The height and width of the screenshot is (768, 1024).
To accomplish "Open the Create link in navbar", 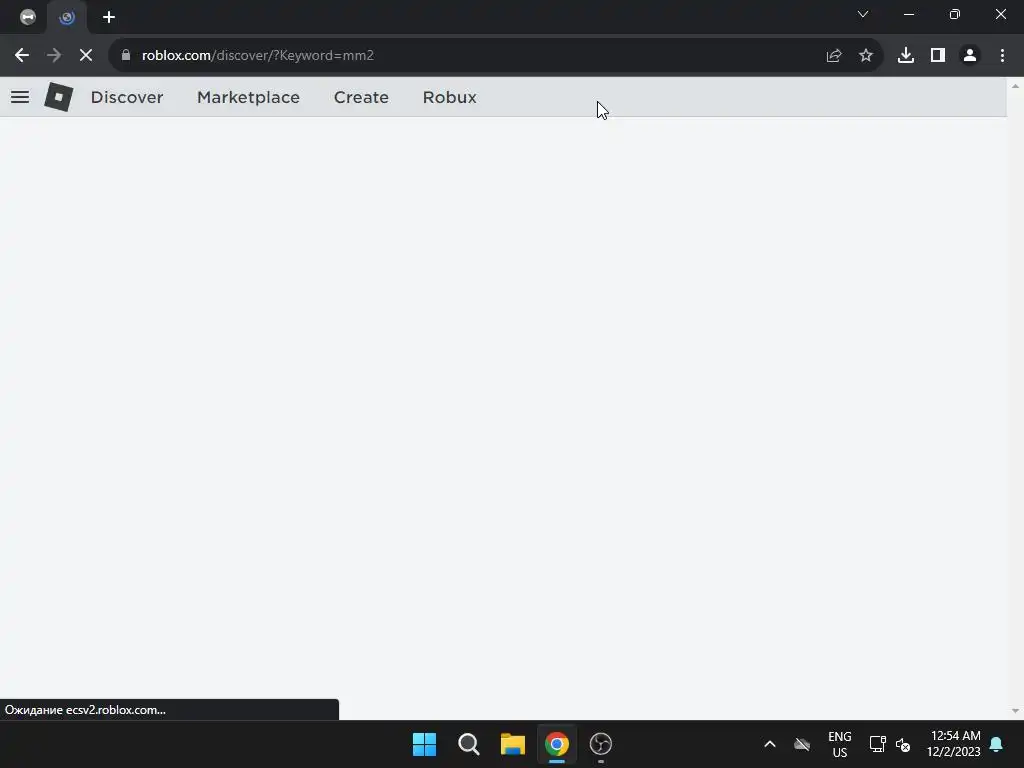I will pos(361,97).
